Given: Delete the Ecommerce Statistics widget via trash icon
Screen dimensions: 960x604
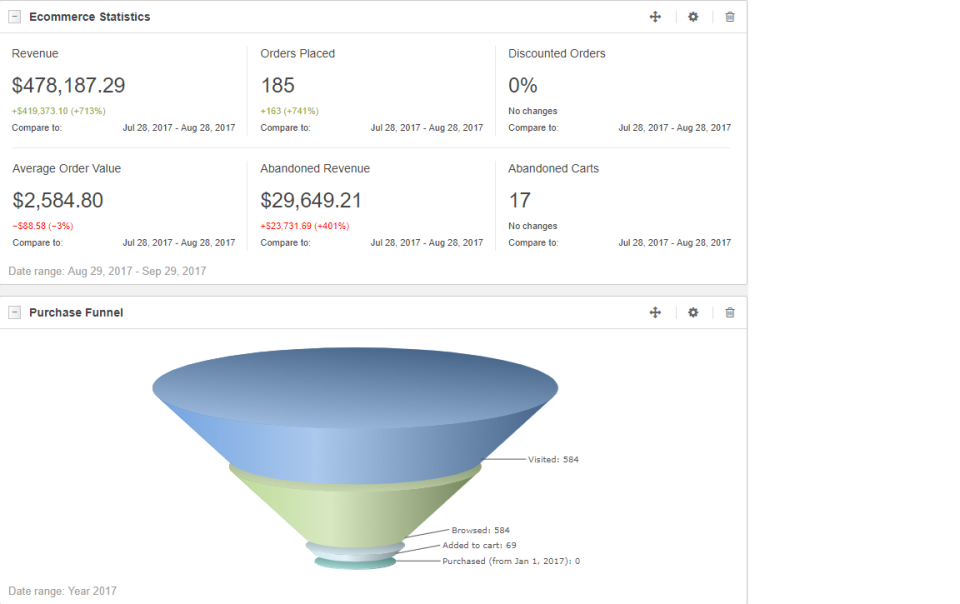Looking at the screenshot, I should (x=729, y=16).
